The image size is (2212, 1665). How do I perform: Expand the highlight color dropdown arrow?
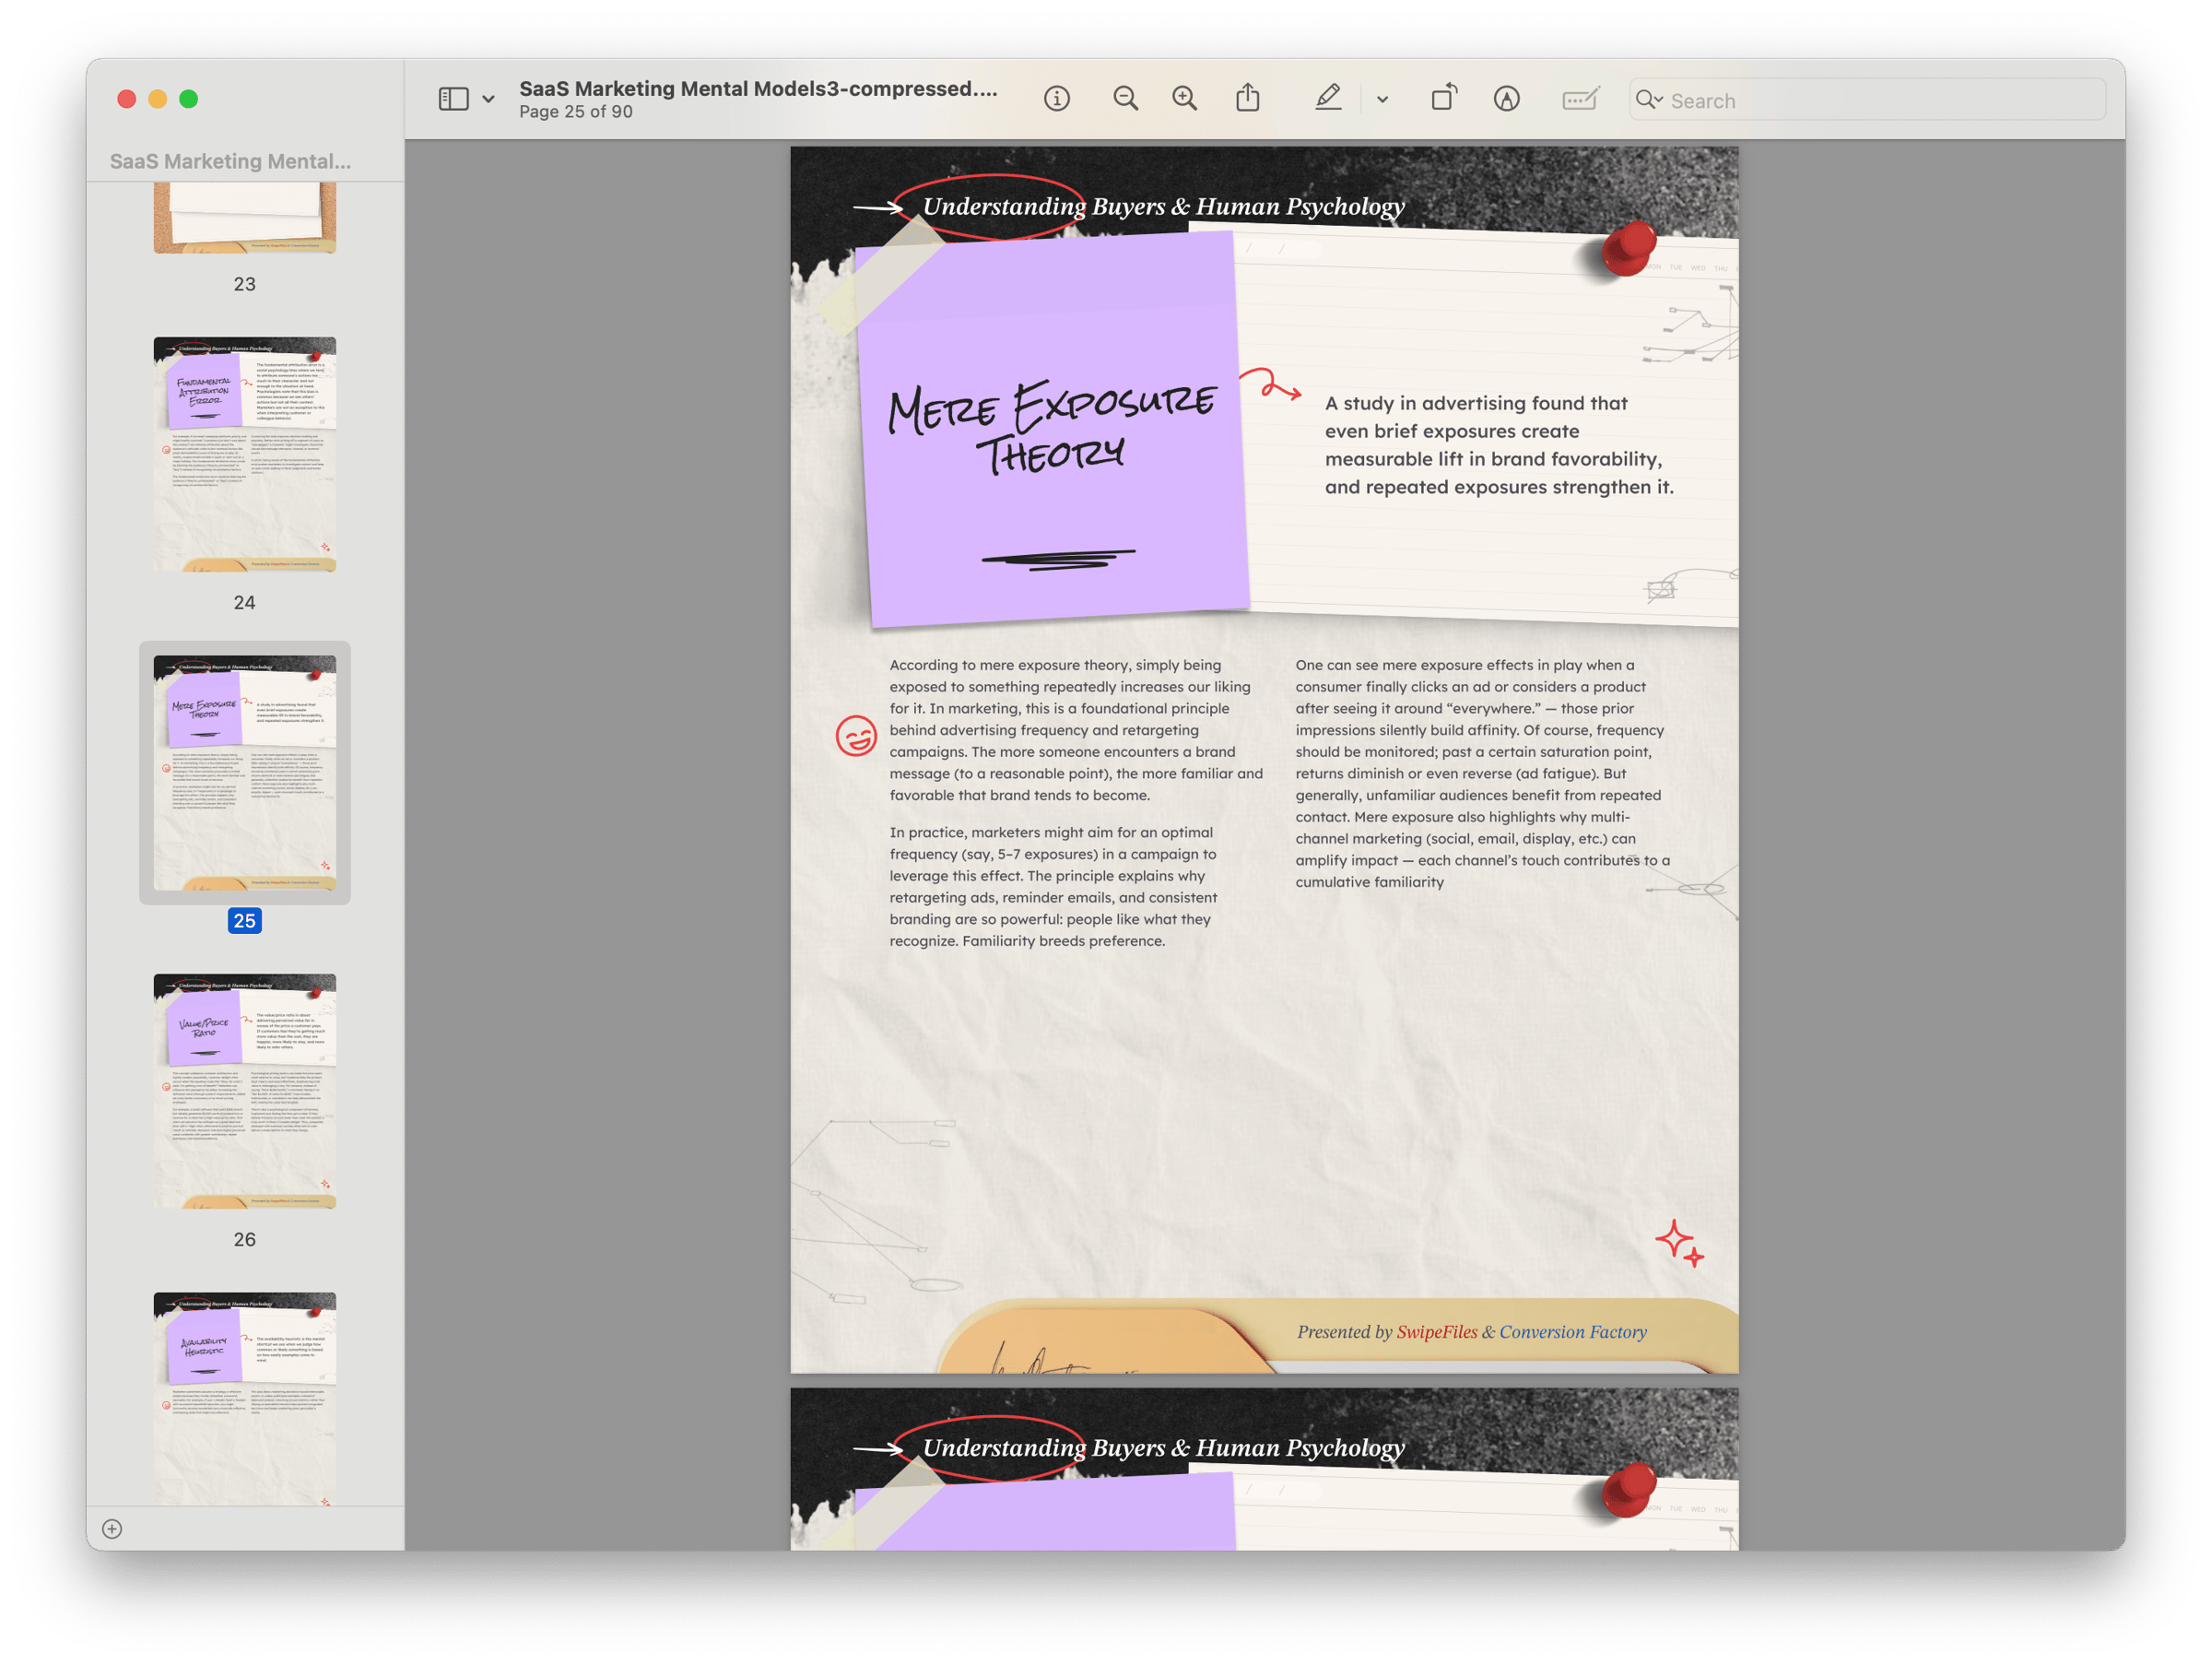pyautogui.click(x=1382, y=99)
